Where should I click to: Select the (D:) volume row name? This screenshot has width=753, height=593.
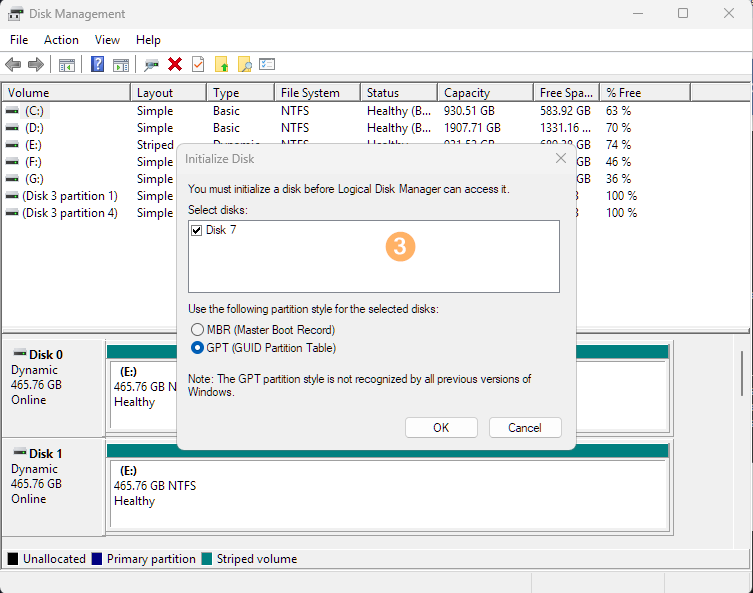click(x=35, y=128)
